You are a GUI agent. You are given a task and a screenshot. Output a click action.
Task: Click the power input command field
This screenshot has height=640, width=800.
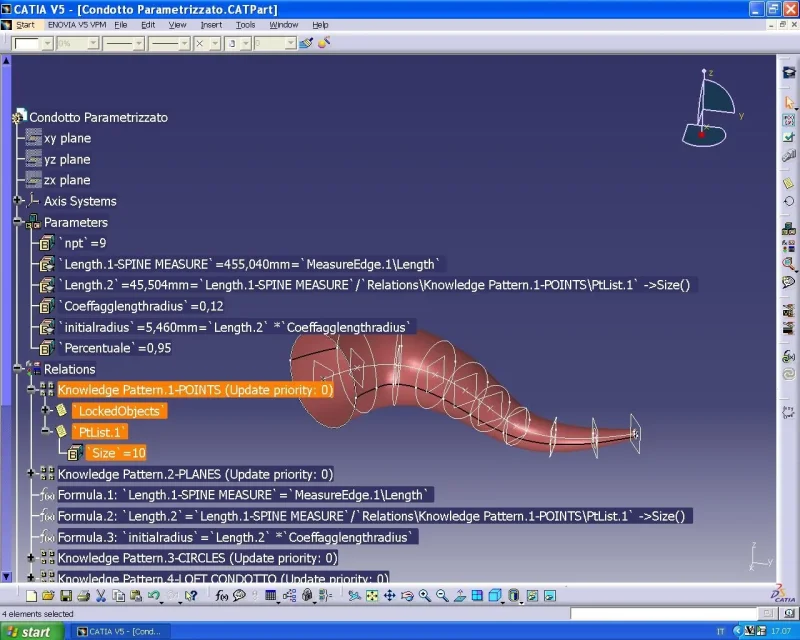click(663, 613)
